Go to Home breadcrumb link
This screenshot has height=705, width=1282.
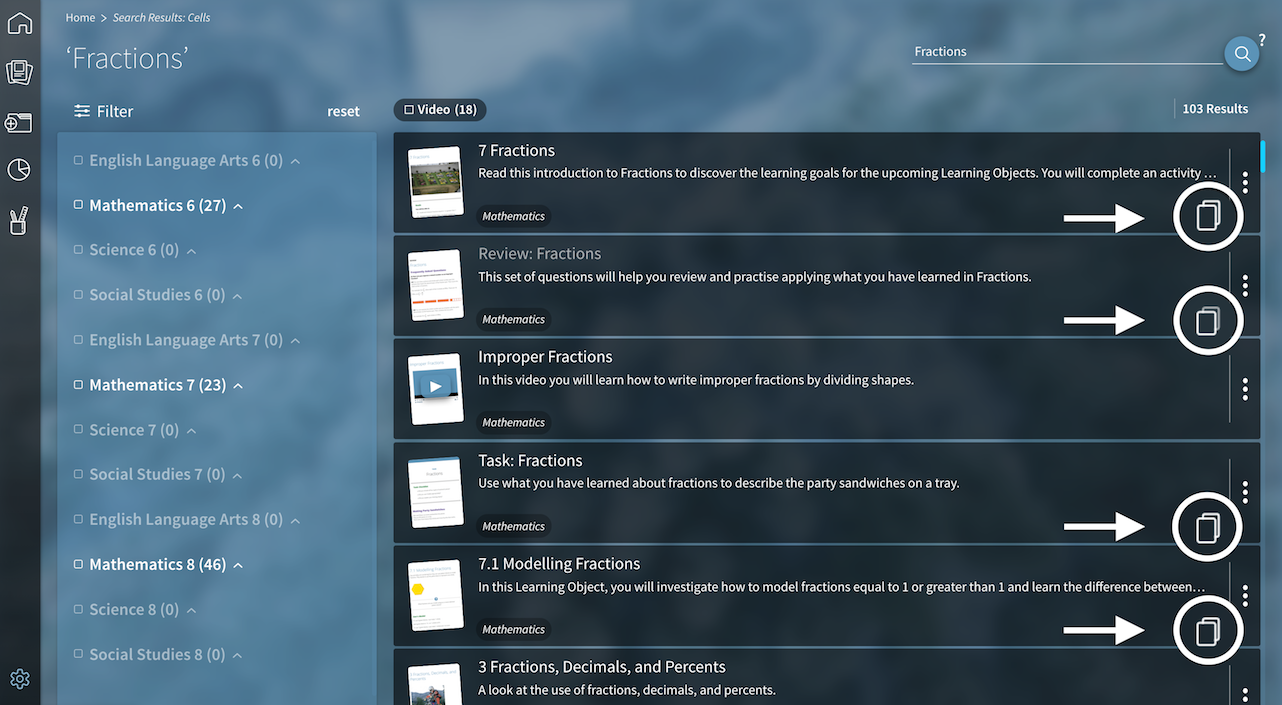tap(80, 18)
